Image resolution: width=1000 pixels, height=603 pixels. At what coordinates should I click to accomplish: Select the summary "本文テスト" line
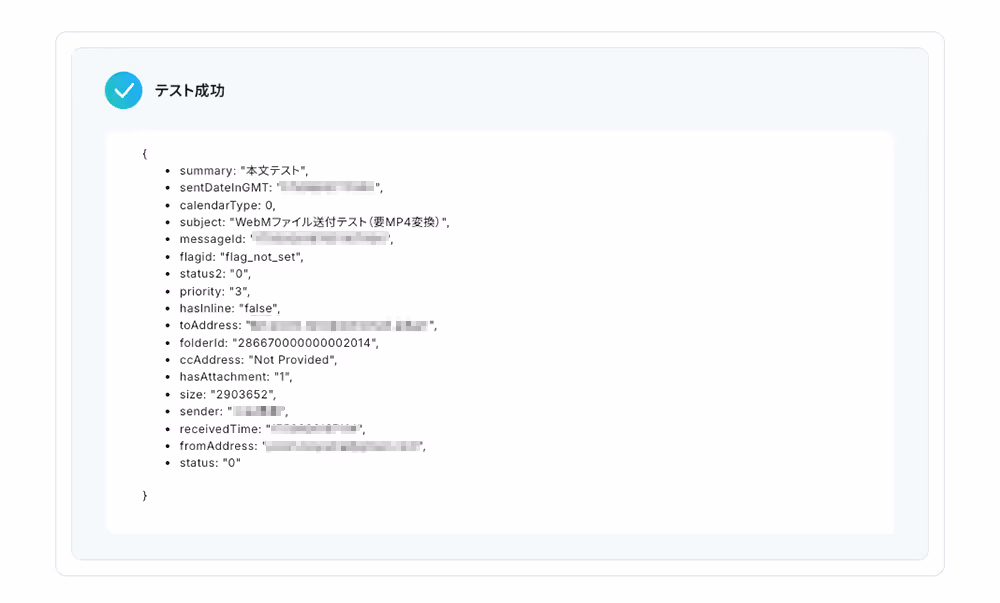tap(244, 171)
